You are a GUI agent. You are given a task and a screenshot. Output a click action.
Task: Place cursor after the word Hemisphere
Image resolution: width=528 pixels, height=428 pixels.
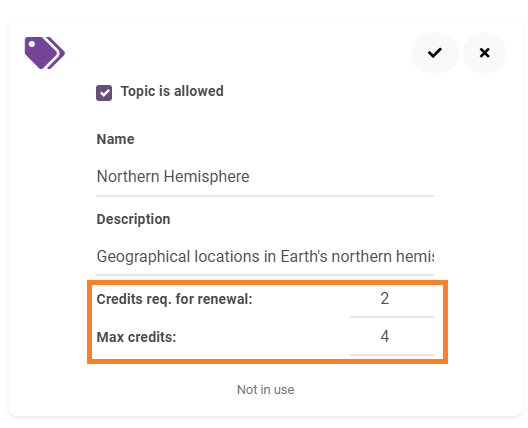250,177
